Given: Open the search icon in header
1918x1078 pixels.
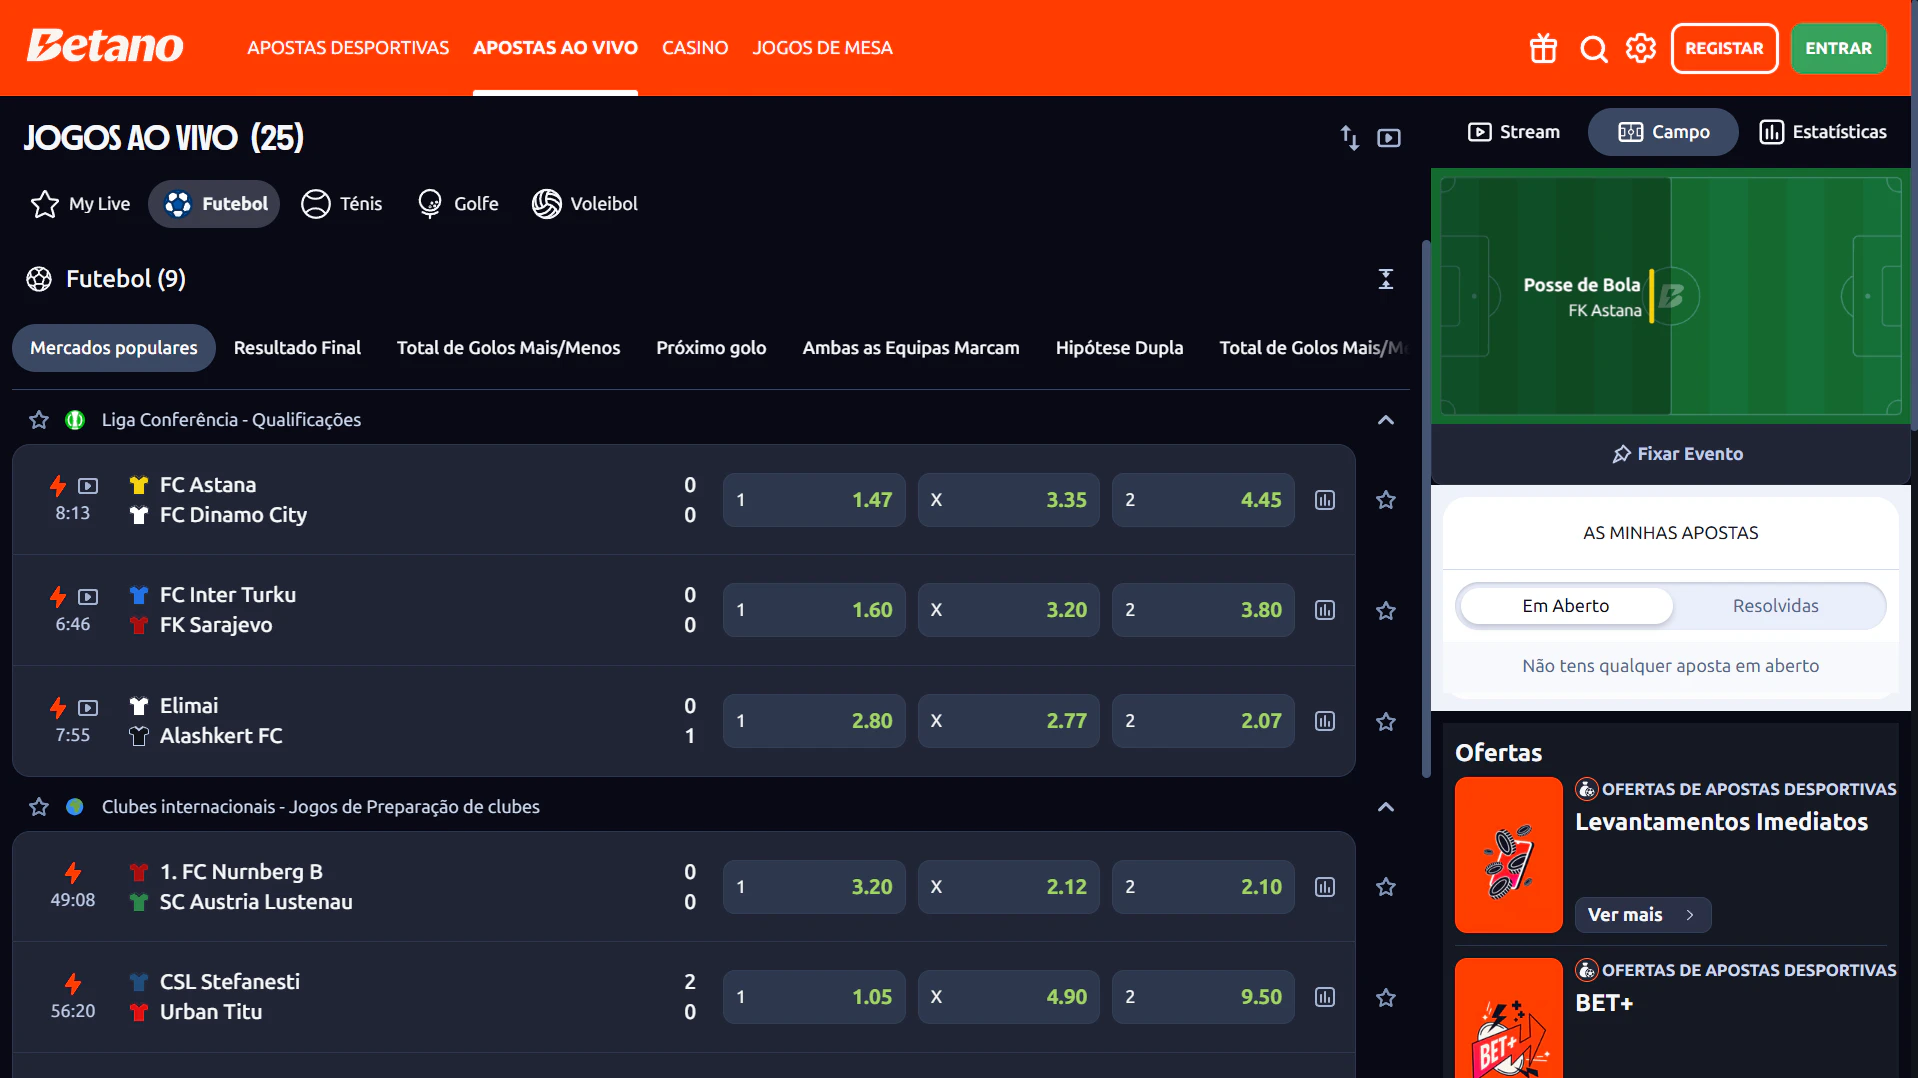Looking at the screenshot, I should 1593,48.
